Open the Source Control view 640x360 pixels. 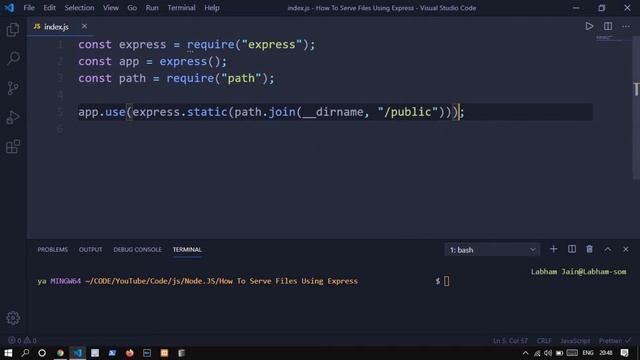(13, 88)
